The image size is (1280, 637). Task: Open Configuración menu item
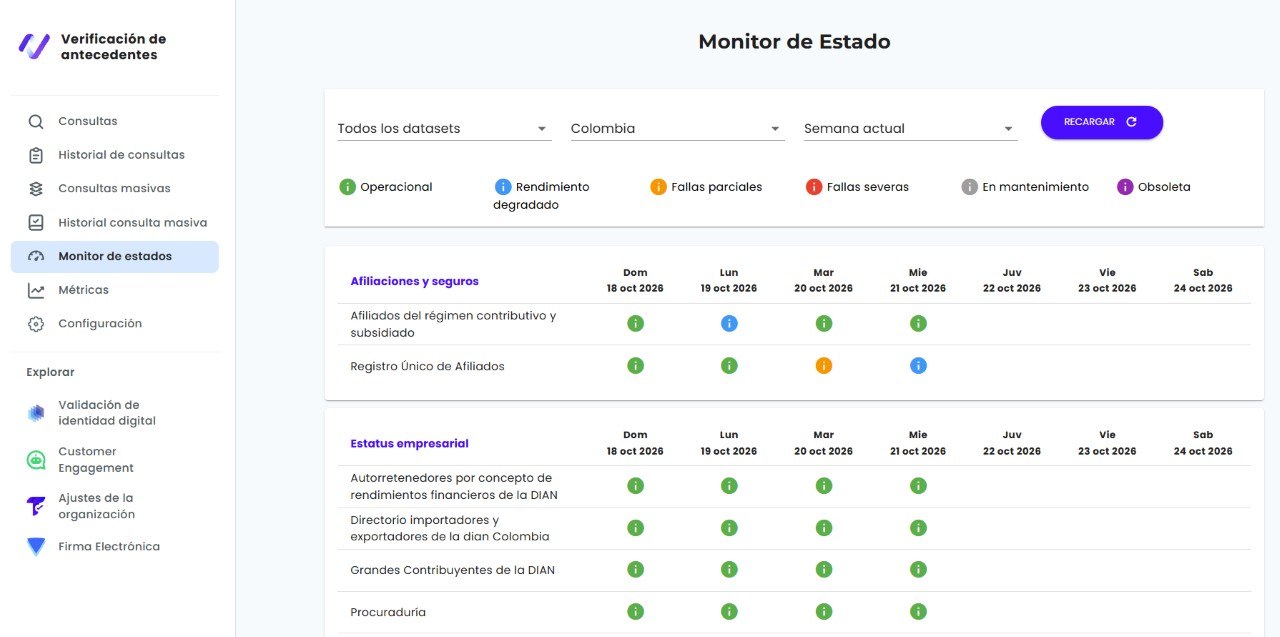(115, 324)
